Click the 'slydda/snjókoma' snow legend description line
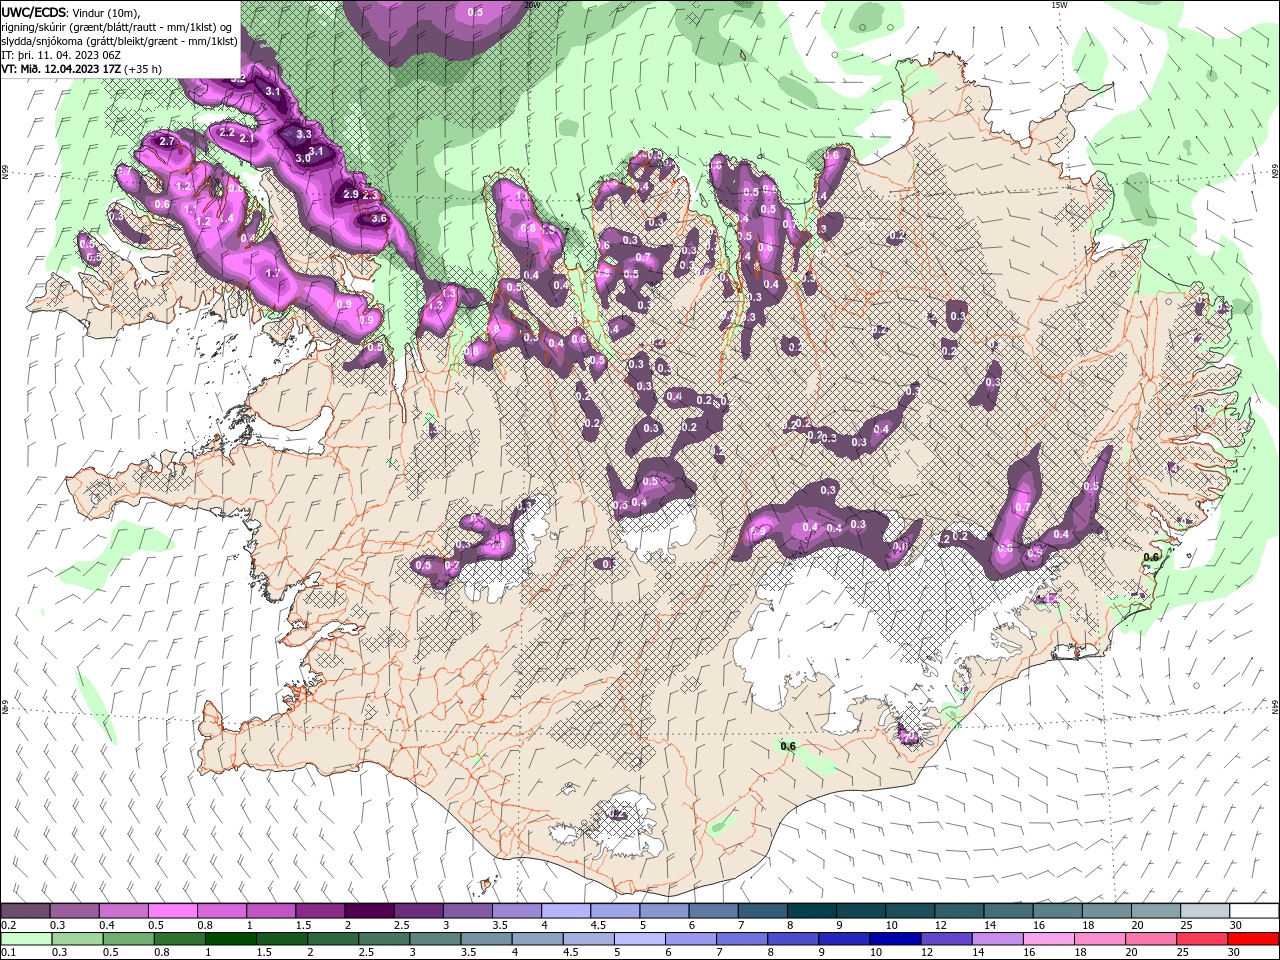The height and width of the screenshot is (960, 1280). point(119,41)
